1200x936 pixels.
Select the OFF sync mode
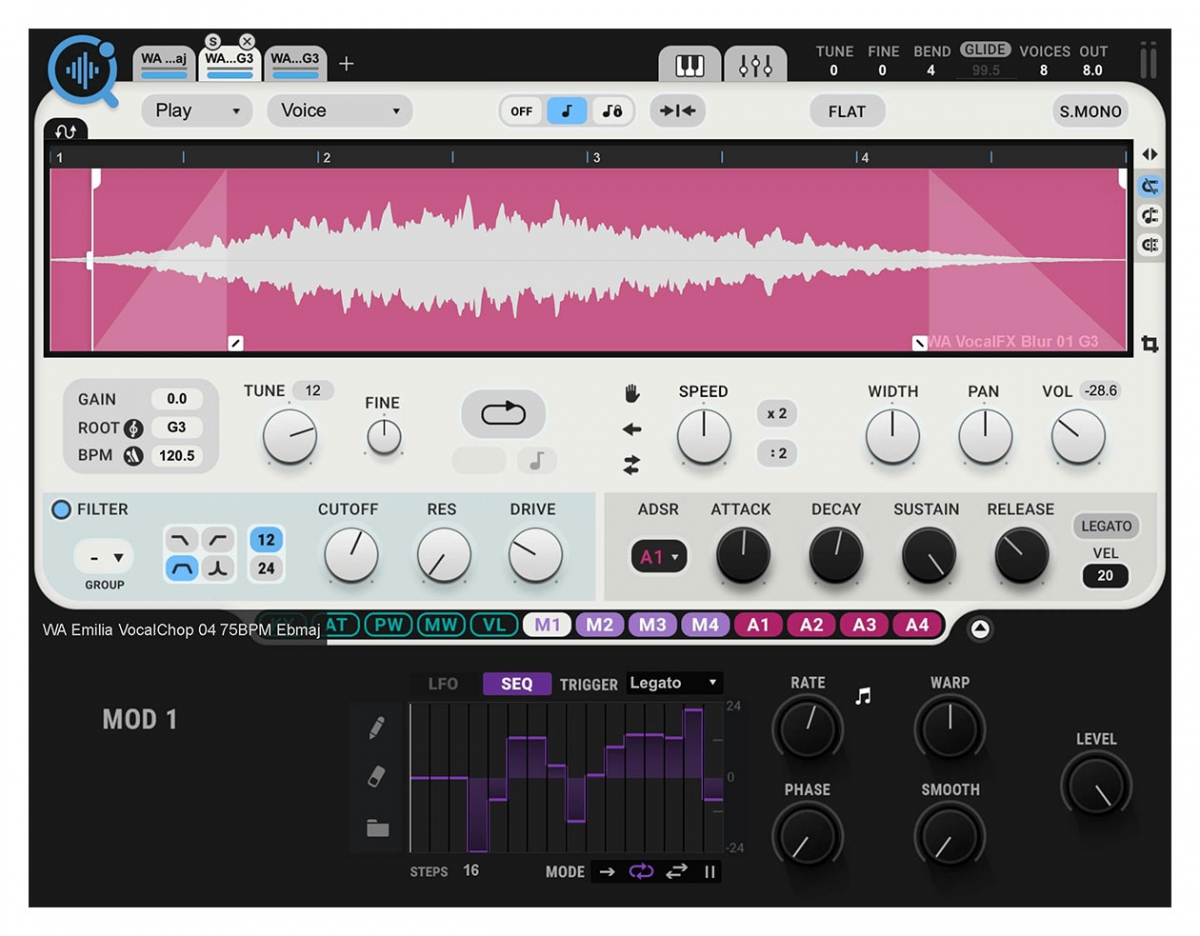pos(521,111)
